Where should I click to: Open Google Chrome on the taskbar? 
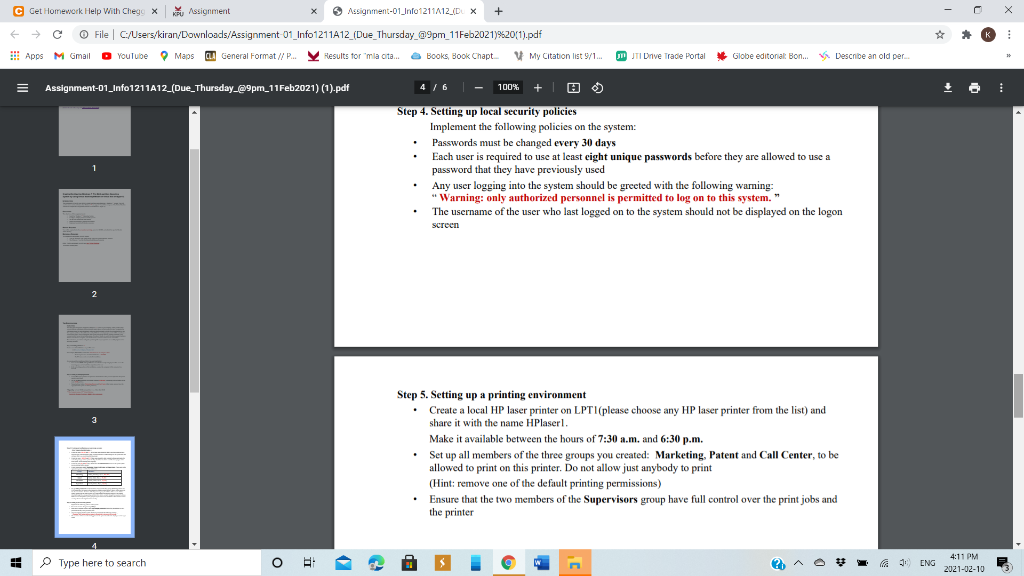tap(508, 563)
